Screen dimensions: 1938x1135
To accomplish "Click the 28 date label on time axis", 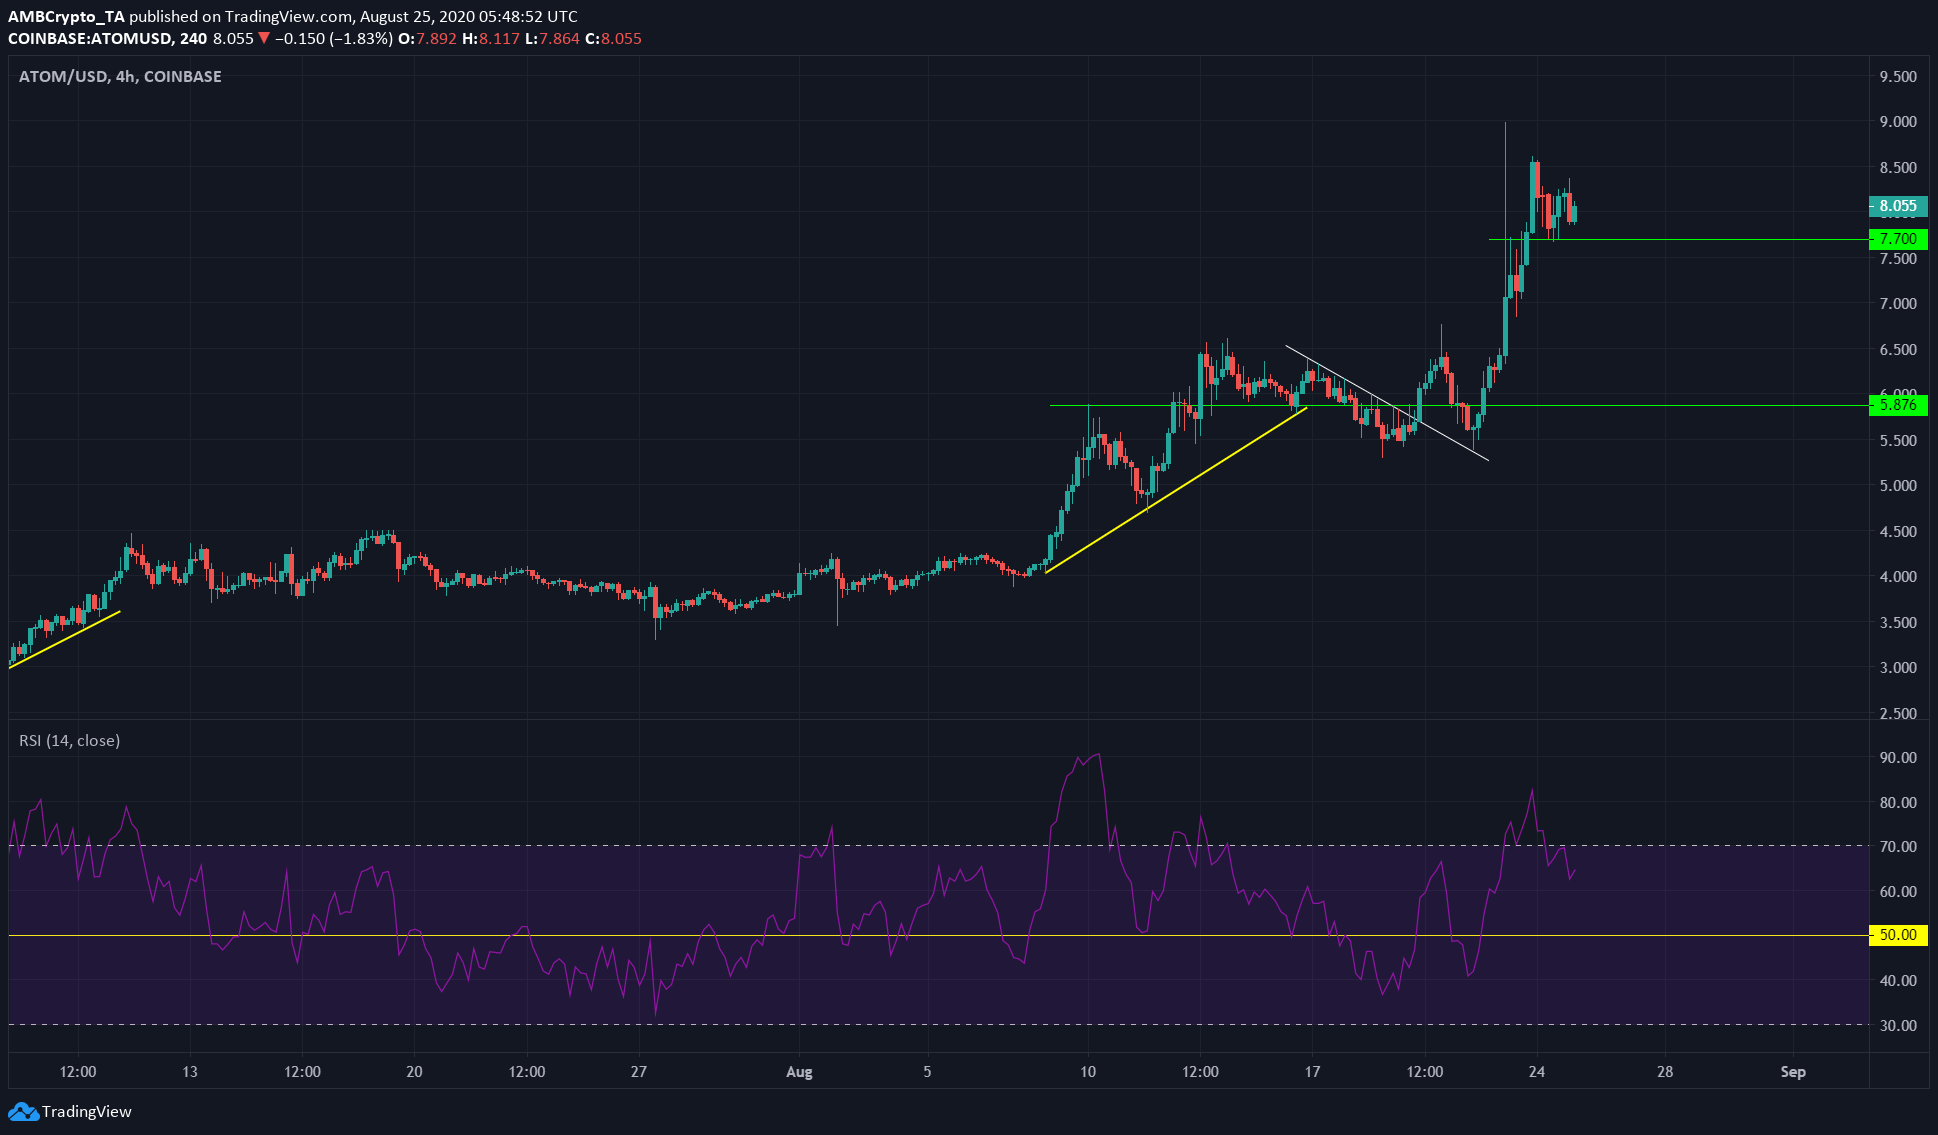I will [x=1665, y=1071].
